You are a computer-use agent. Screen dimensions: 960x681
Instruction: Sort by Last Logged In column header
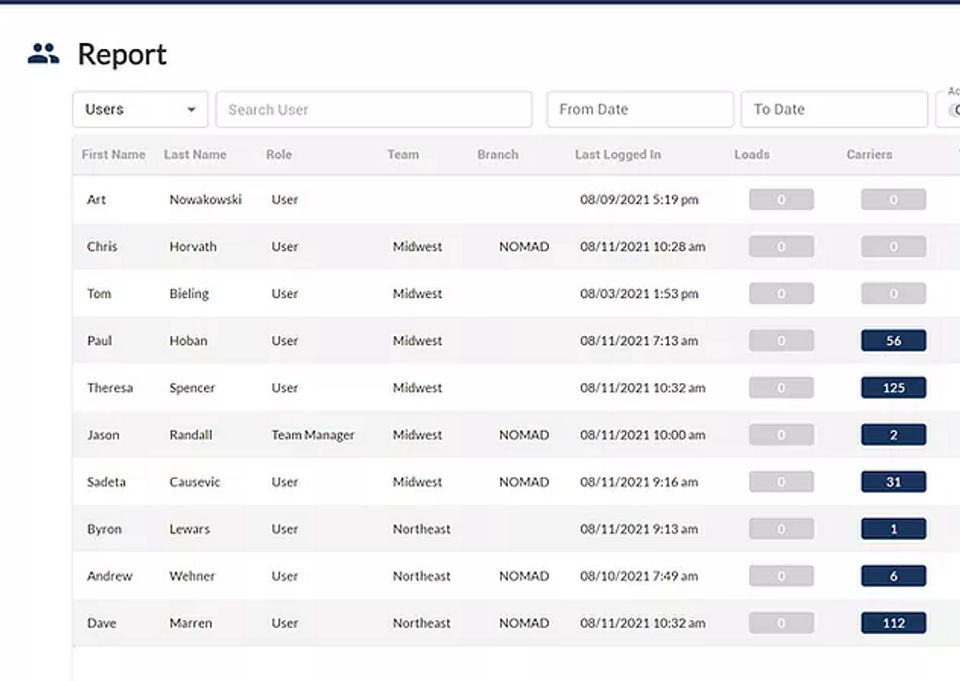click(618, 154)
